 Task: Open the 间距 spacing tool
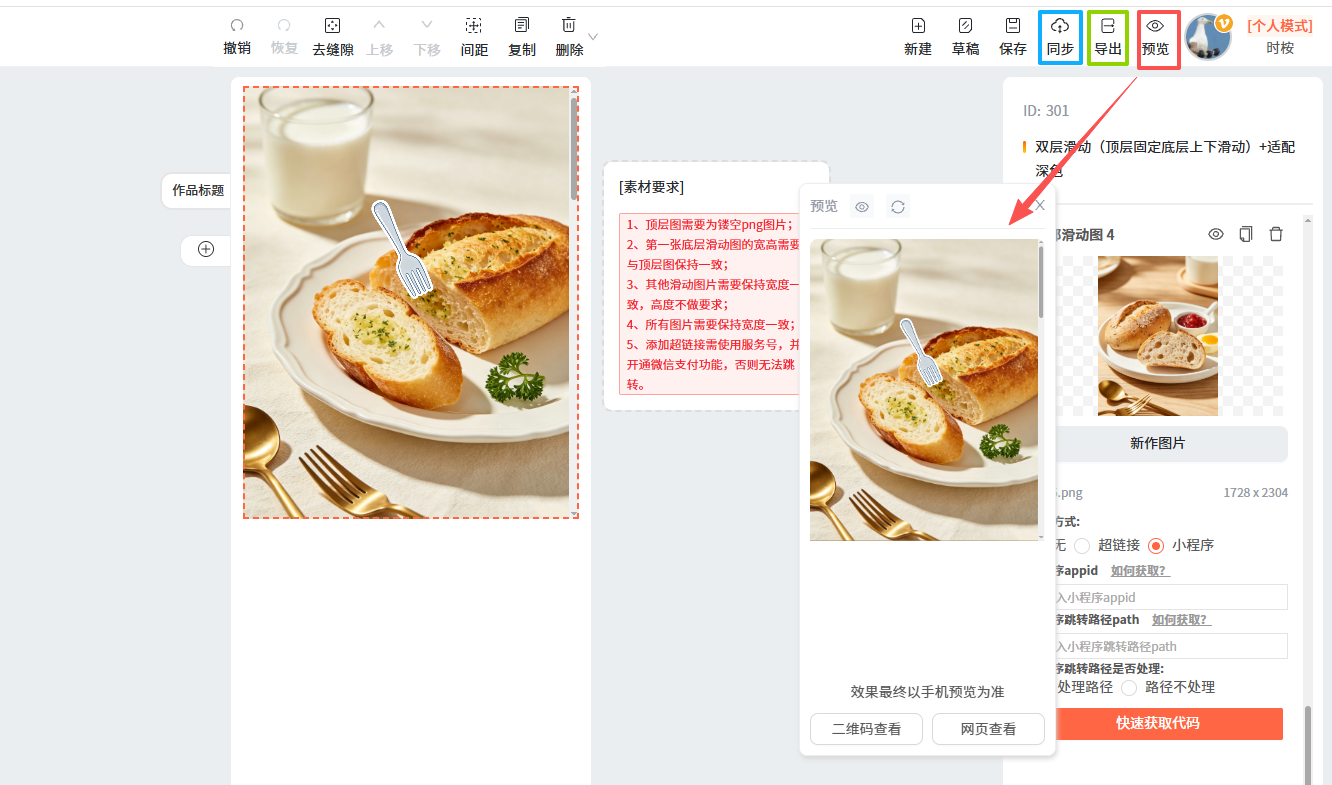pyautogui.click(x=474, y=37)
